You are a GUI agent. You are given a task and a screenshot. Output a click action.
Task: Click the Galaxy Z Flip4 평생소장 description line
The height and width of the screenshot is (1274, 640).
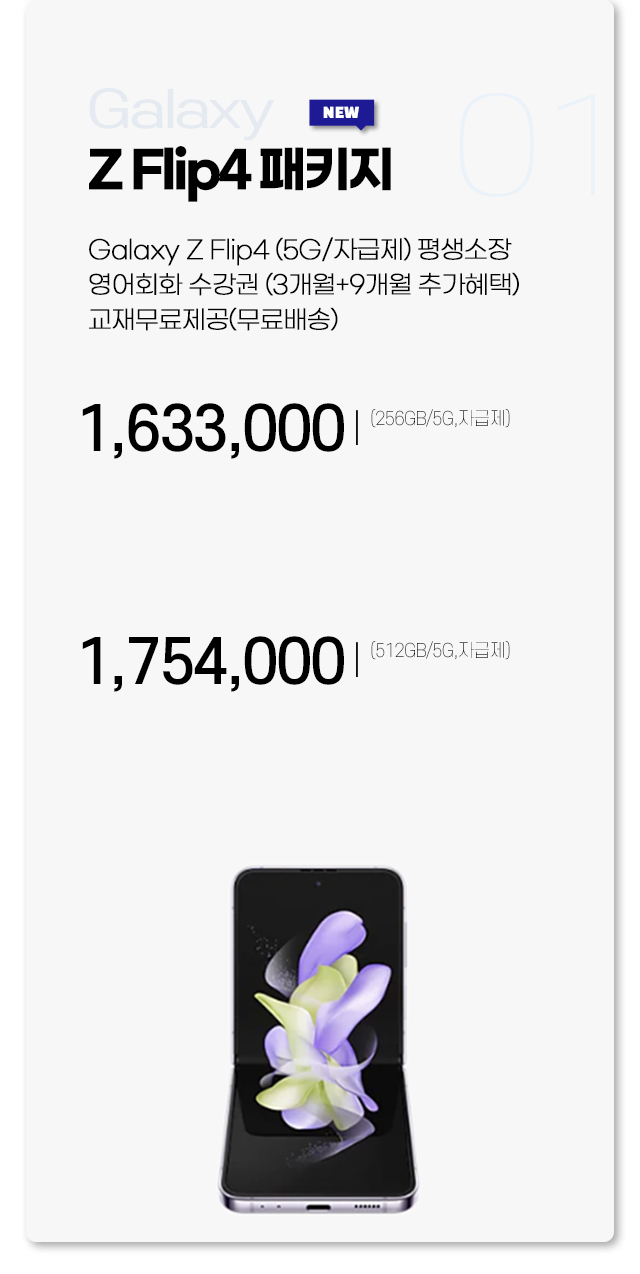pyautogui.click(x=300, y=248)
